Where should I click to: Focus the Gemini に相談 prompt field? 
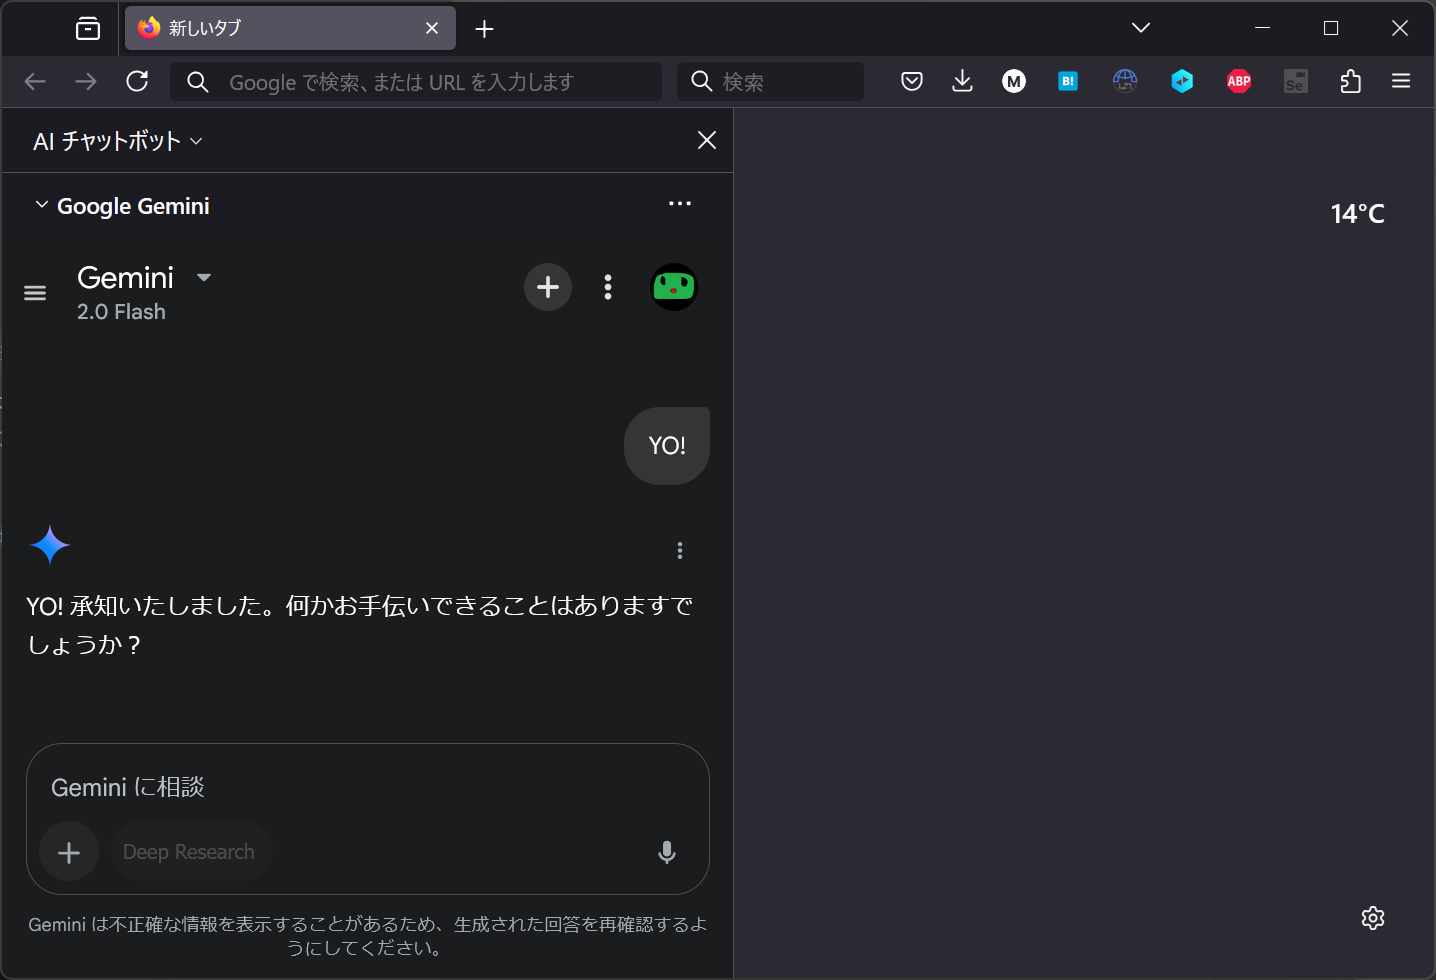(x=368, y=787)
